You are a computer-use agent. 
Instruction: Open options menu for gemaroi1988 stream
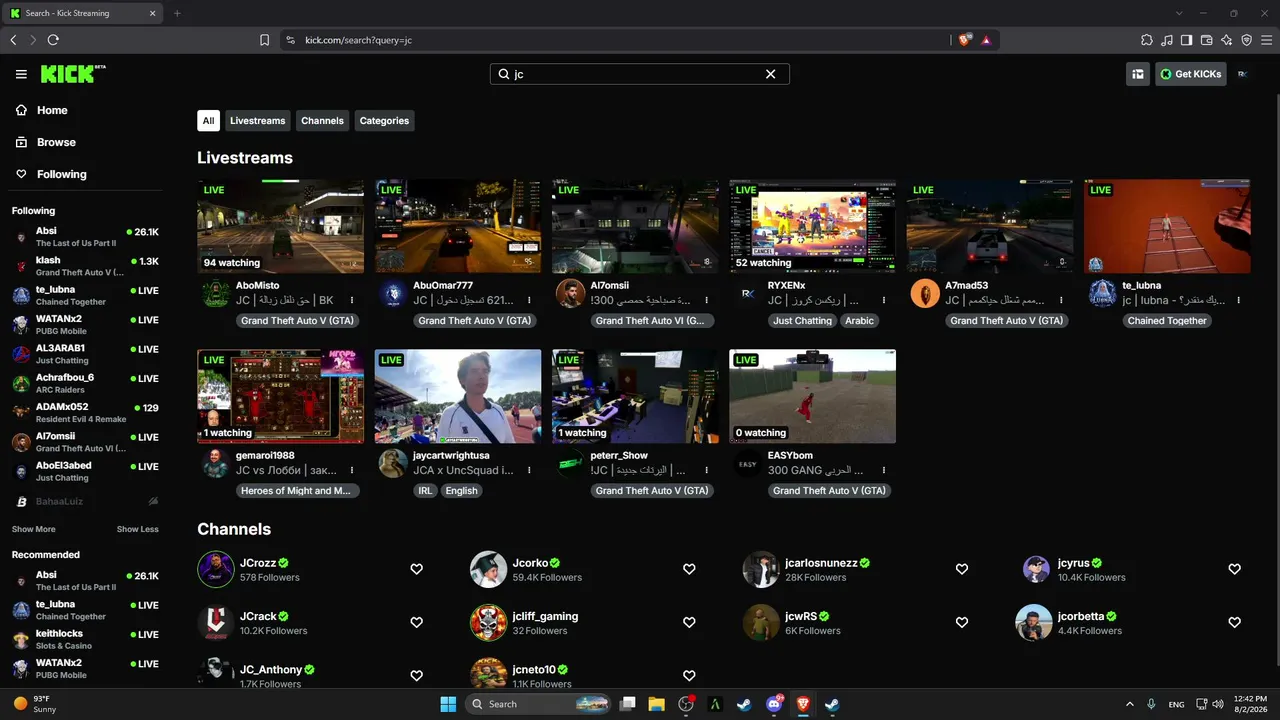click(352, 470)
